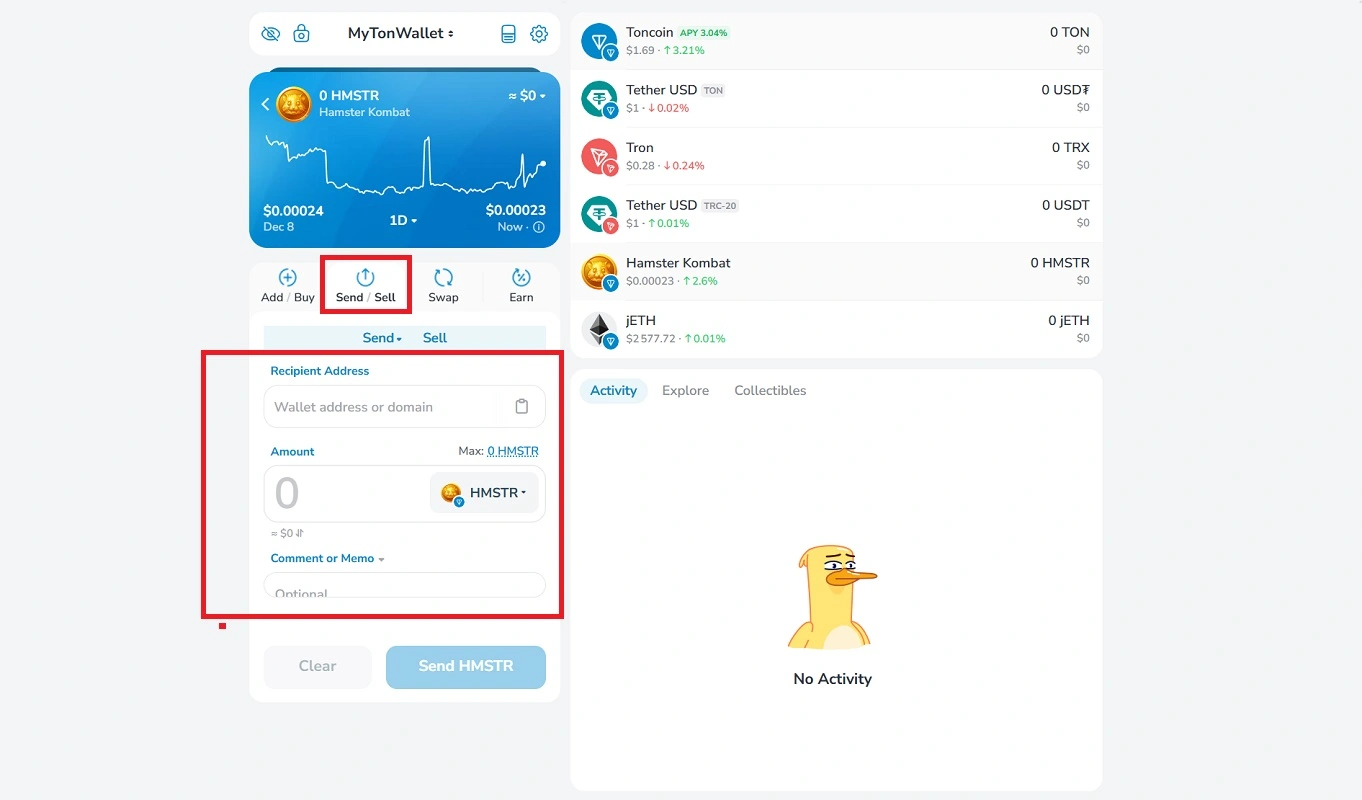Go back using the chart back arrow
This screenshot has height=800, width=1362.
[x=266, y=104]
